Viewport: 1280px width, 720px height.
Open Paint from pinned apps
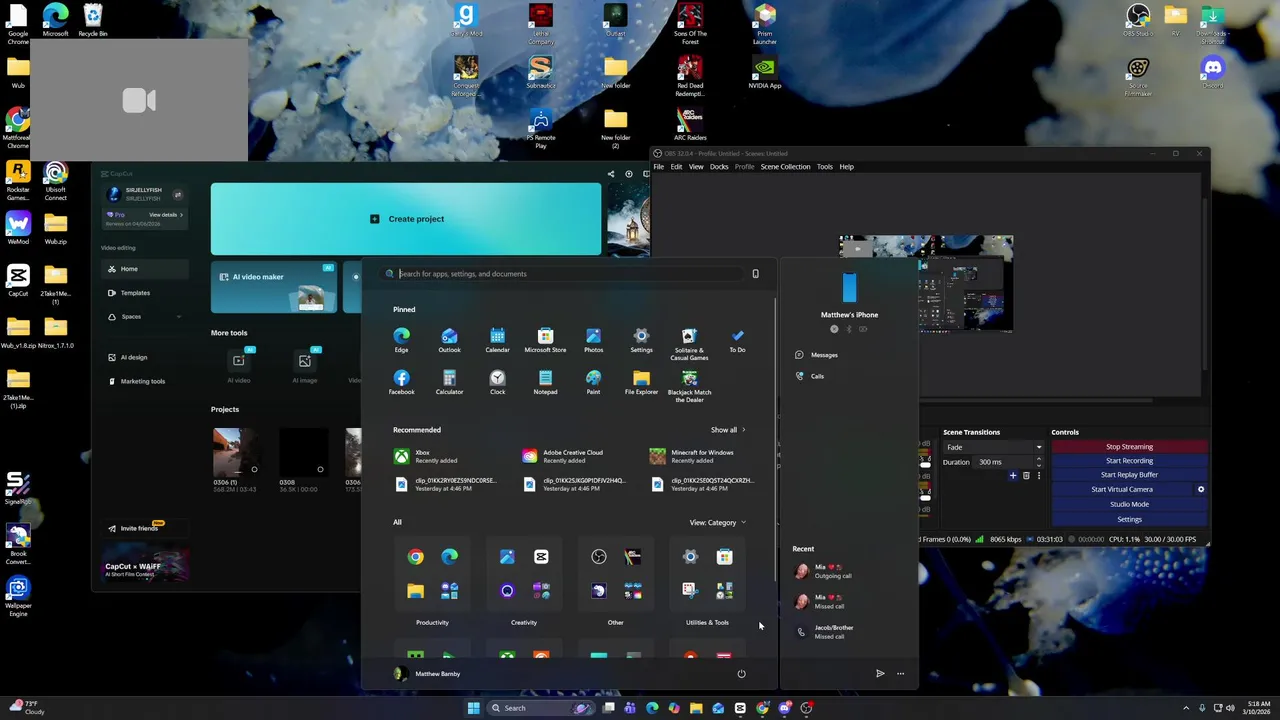[593, 382]
